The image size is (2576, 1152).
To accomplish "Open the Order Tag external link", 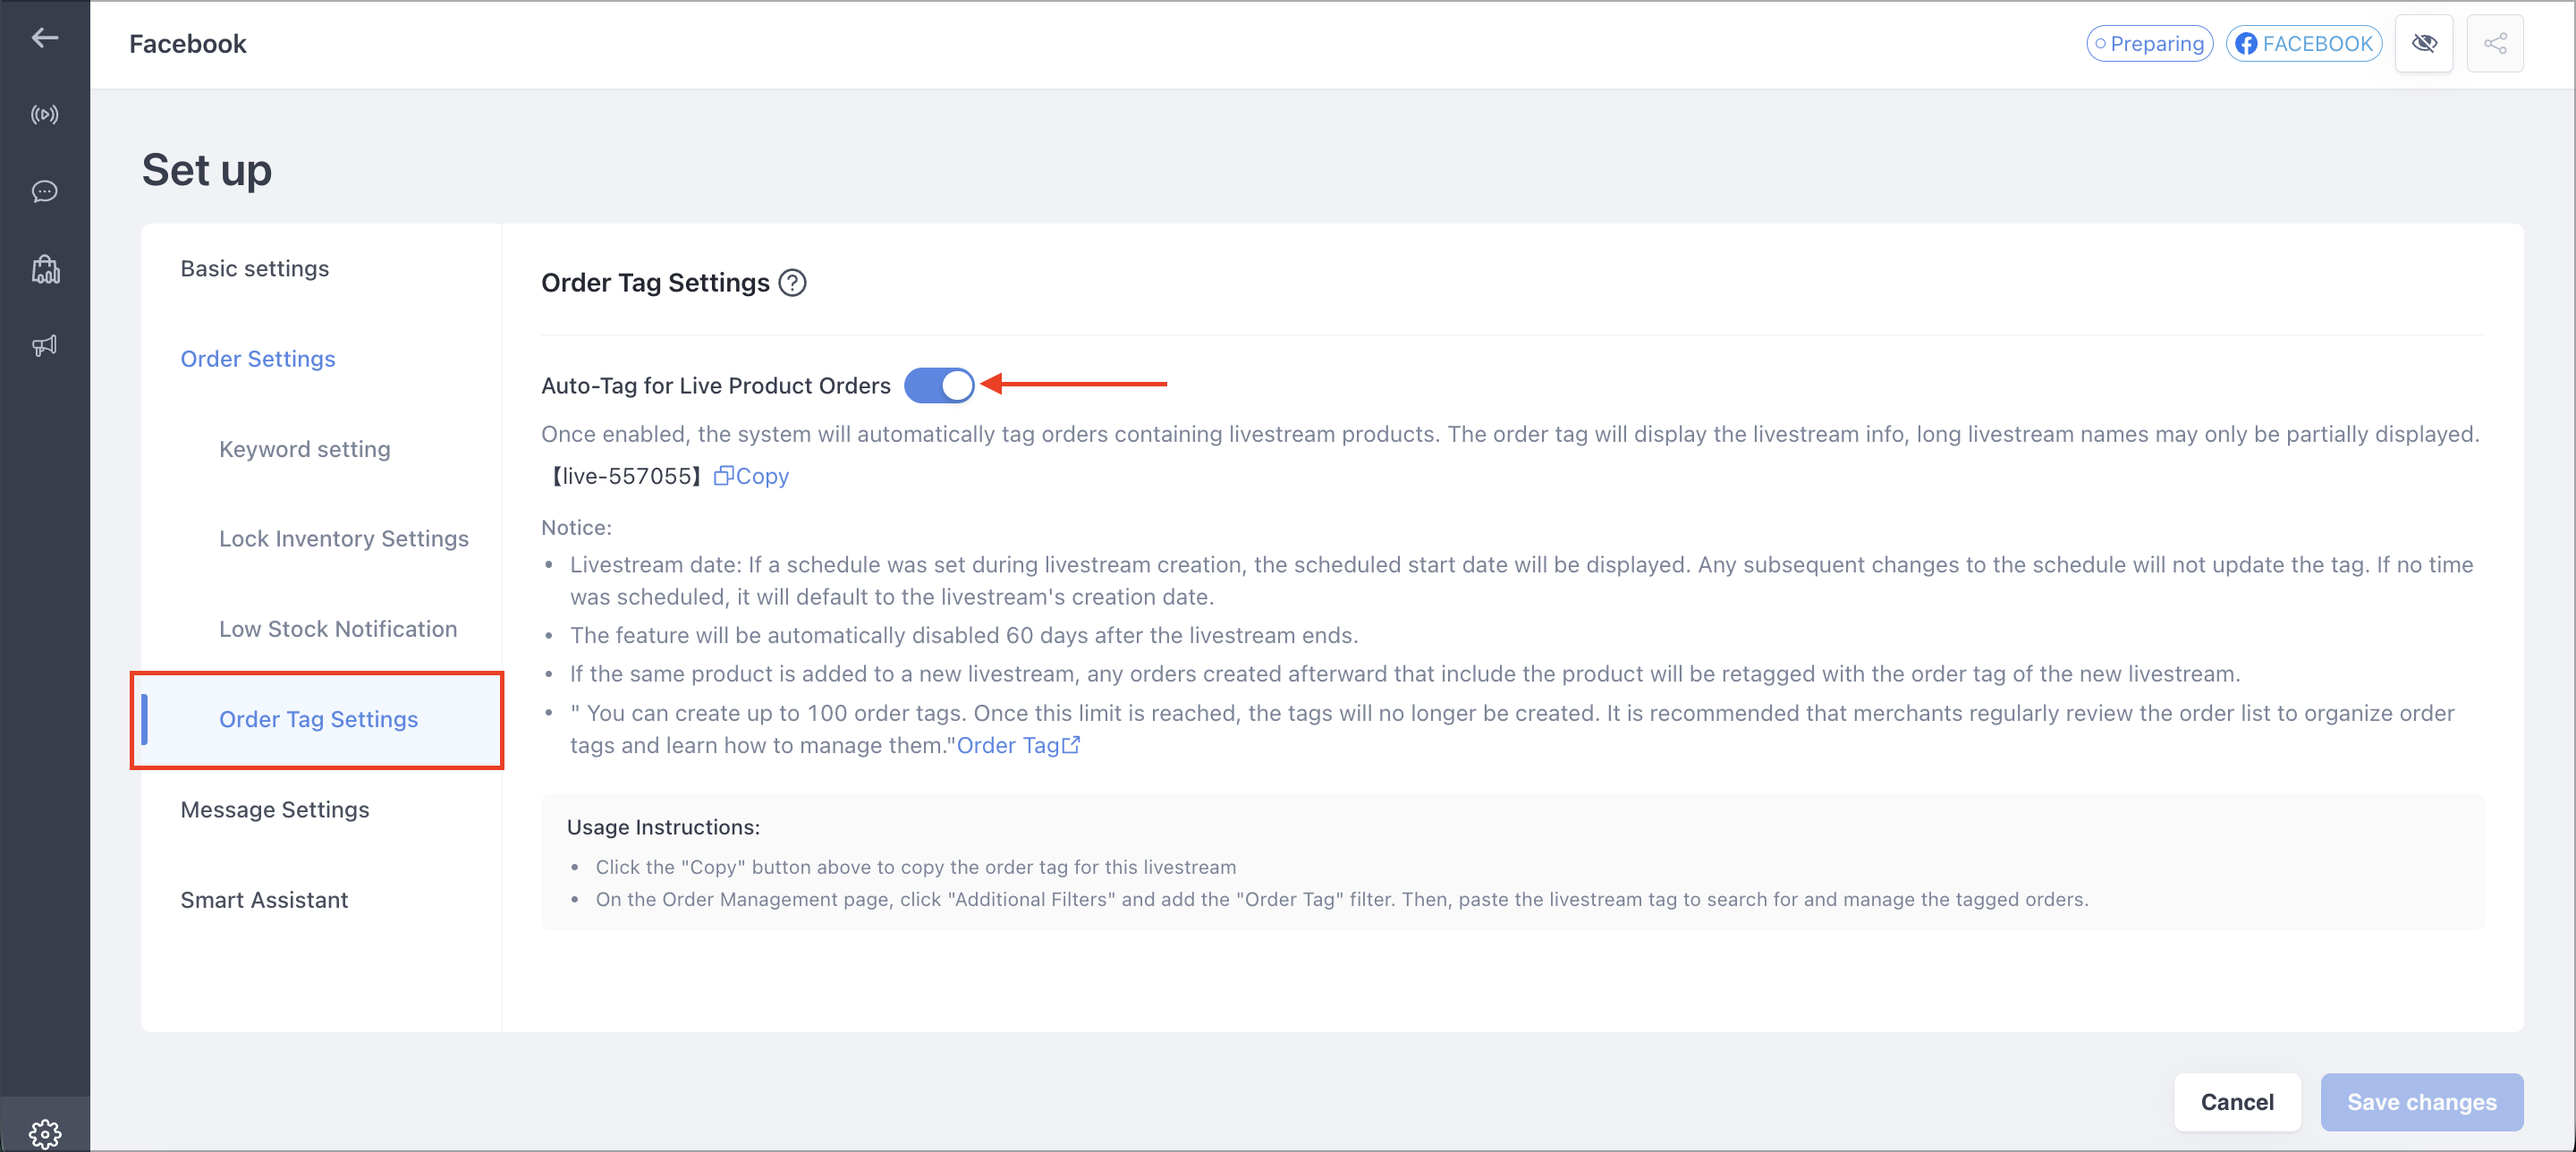I will [1018, 745].
